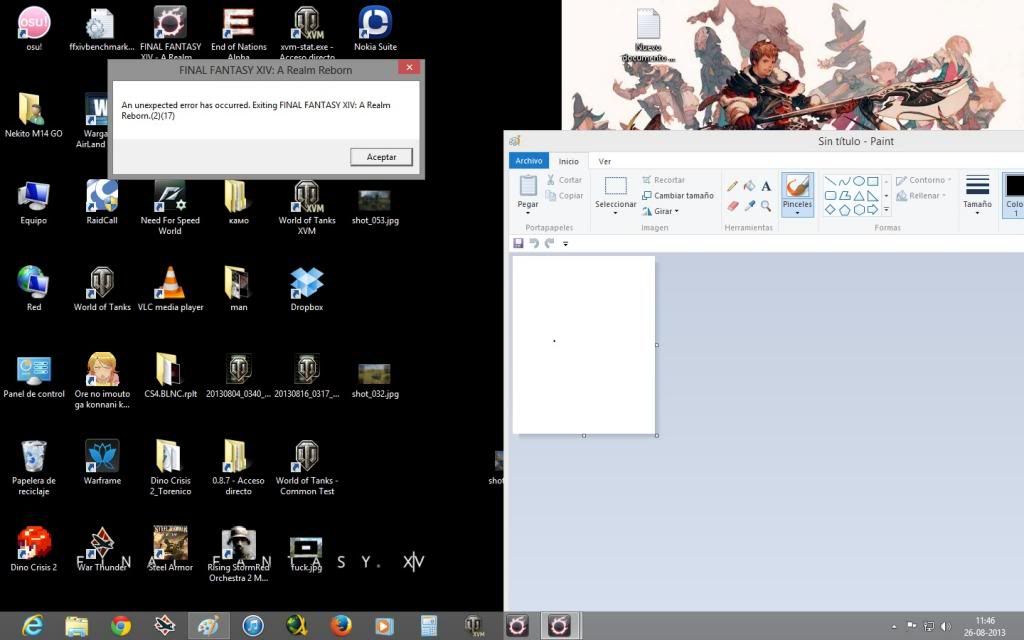Expand the Seleccionar dropdown
1024x640 pixels.
615,213
